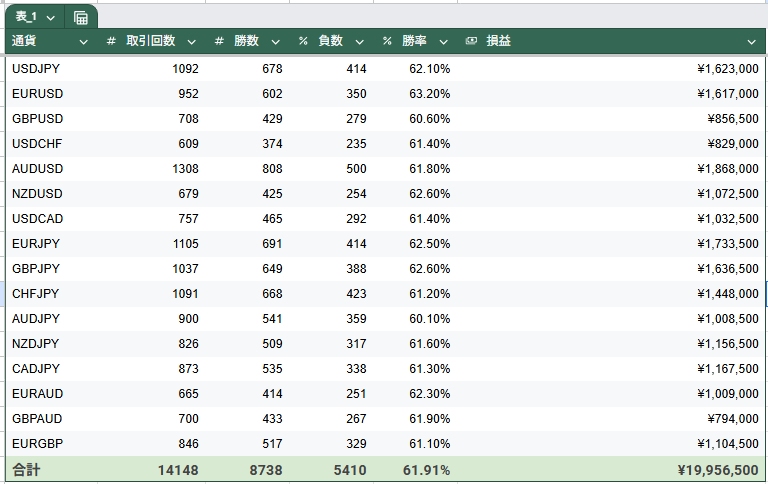Click the number type icon beside 取引回数
Viewport: 768px width, 484px height.
tap(111, 41)
